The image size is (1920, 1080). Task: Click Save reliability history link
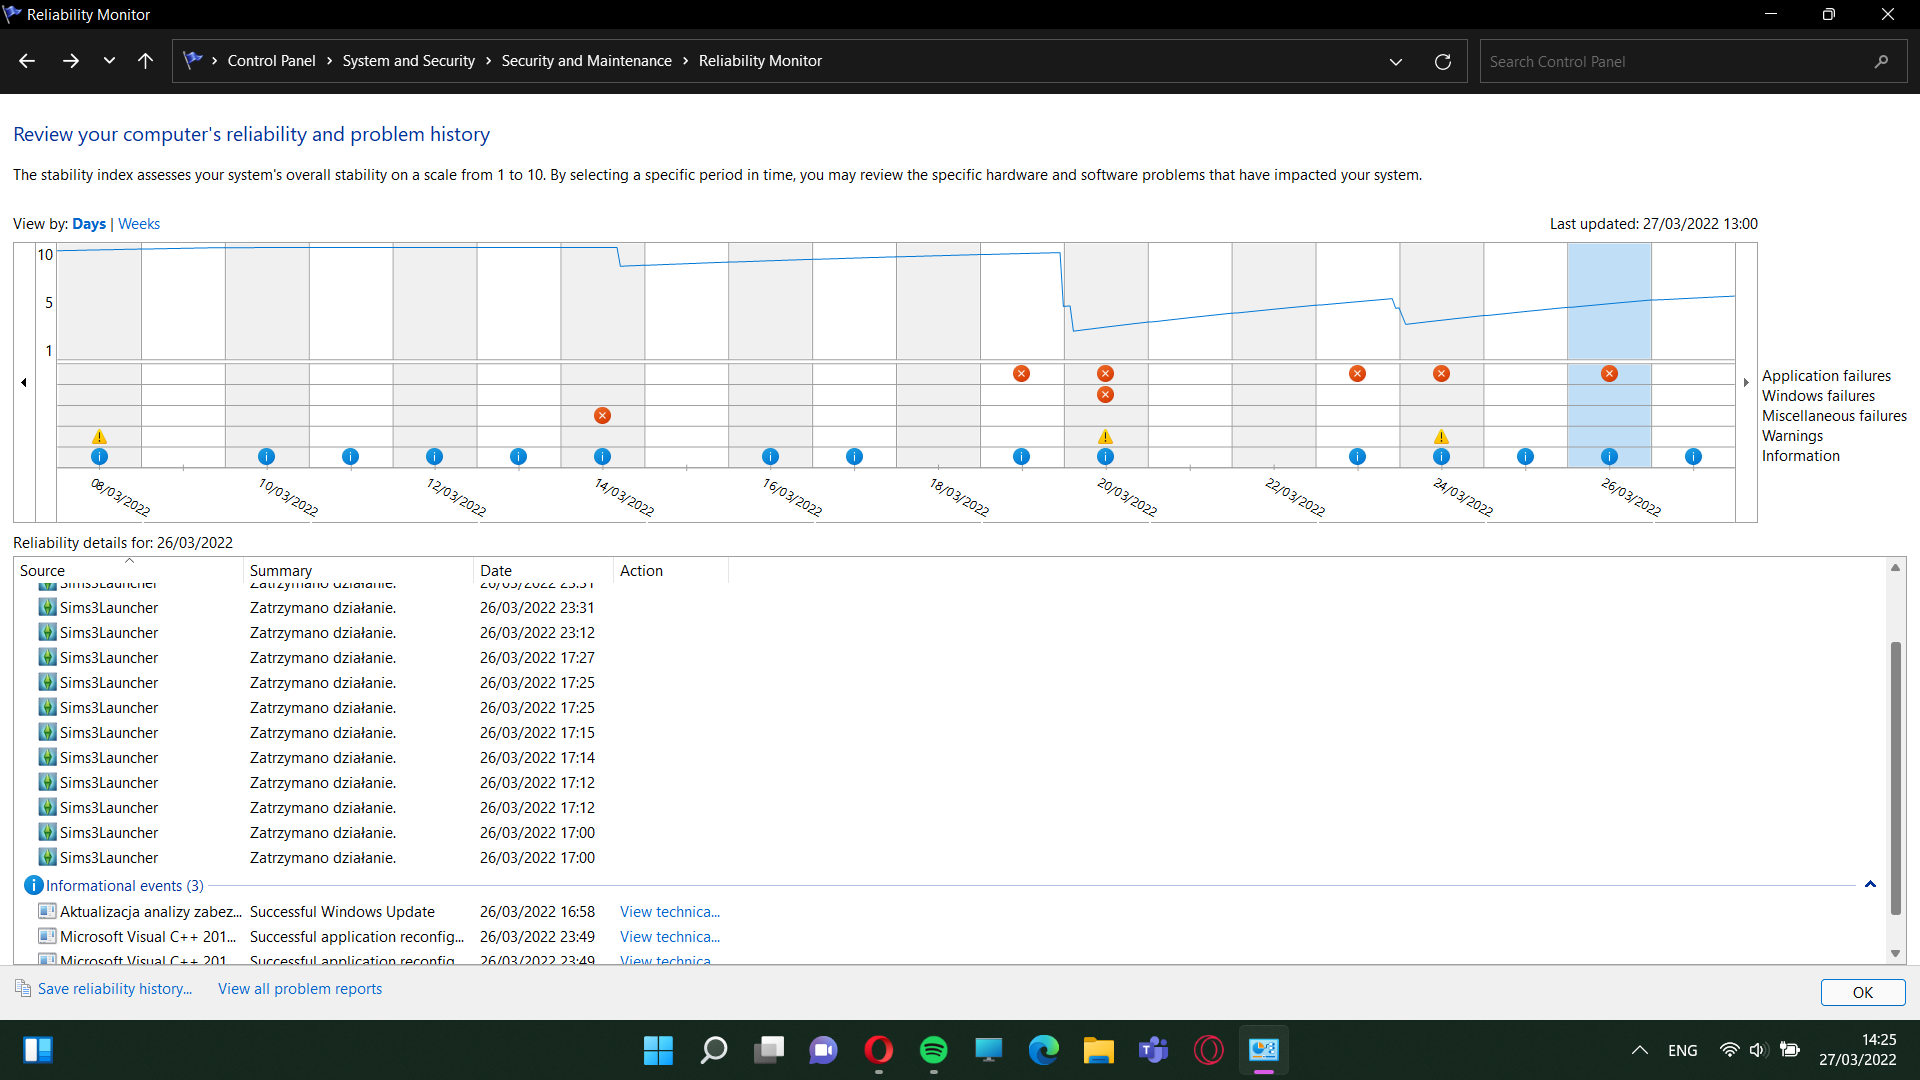point(114,988)
